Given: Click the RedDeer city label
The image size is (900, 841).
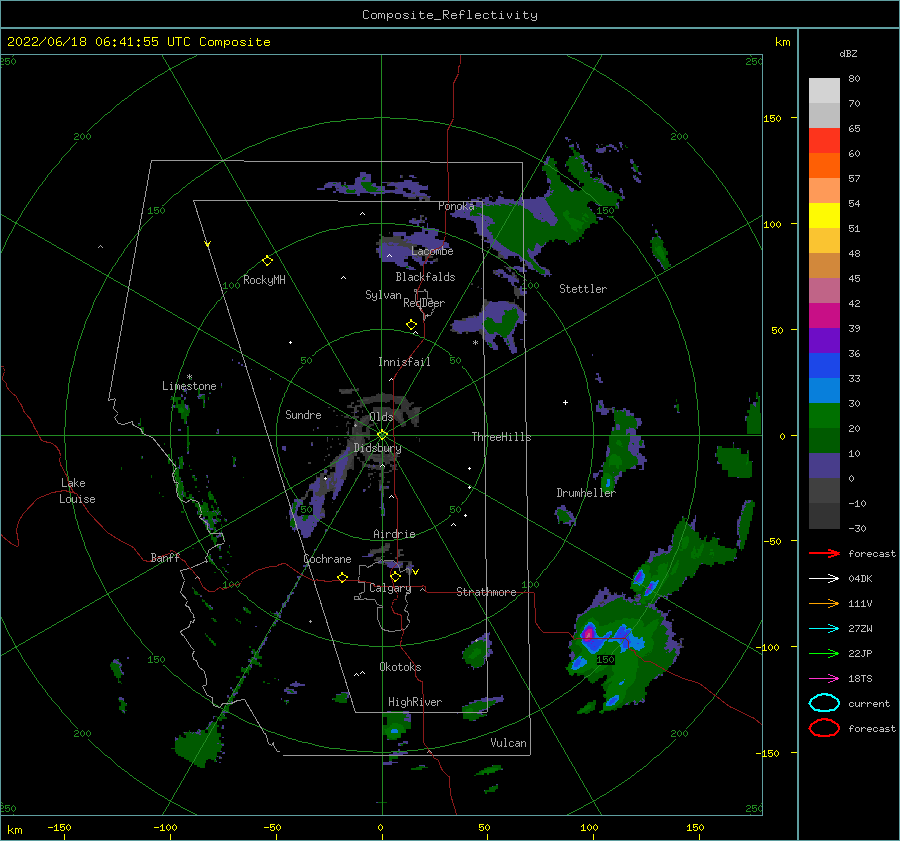Looking at the screenshot, I should [x=424, y=303].
